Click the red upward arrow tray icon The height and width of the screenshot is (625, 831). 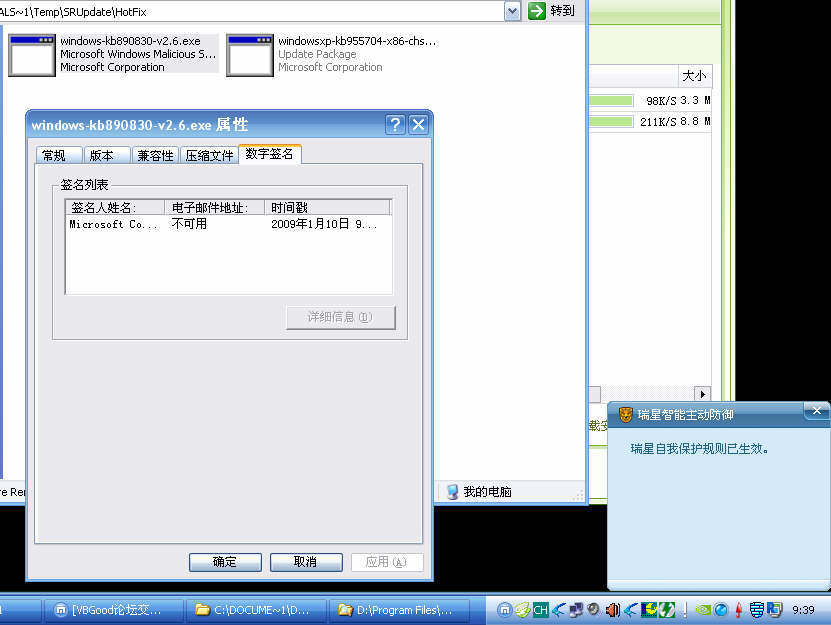tap(739, 610)
